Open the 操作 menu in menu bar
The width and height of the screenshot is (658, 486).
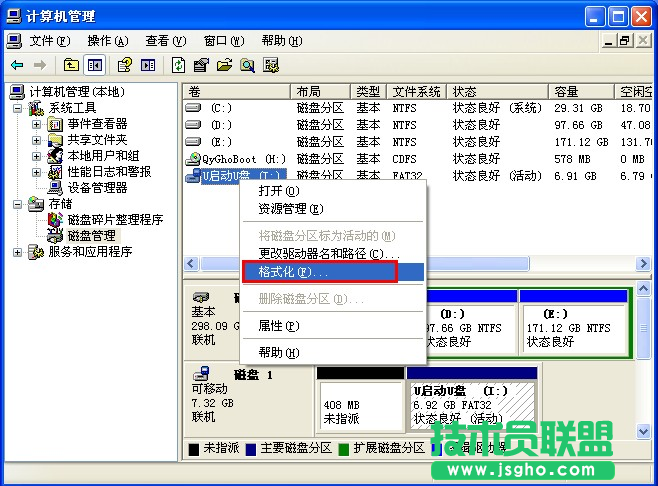107,41
